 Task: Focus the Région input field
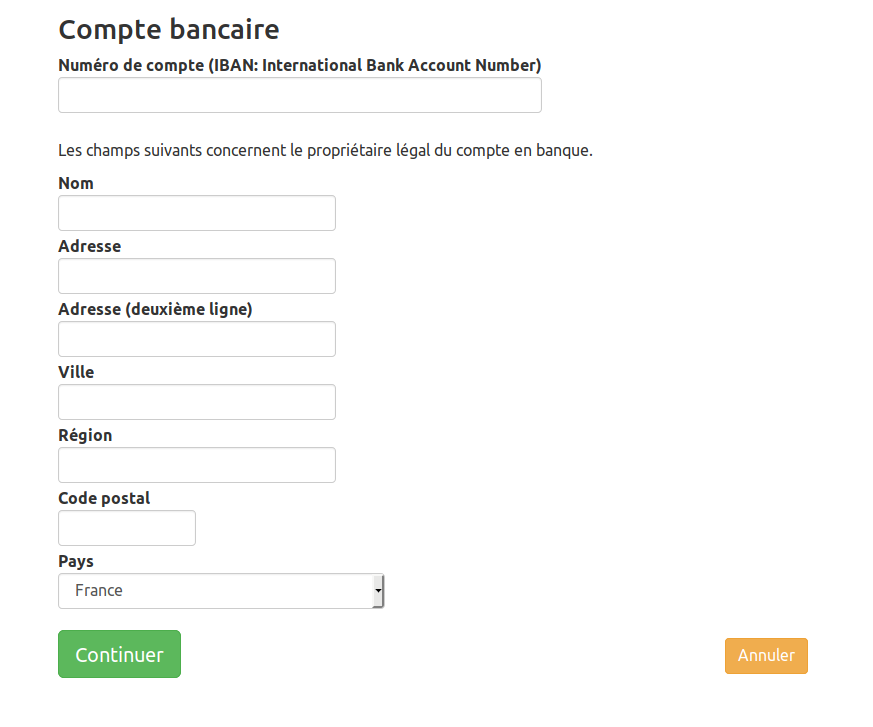pos(197,465)
